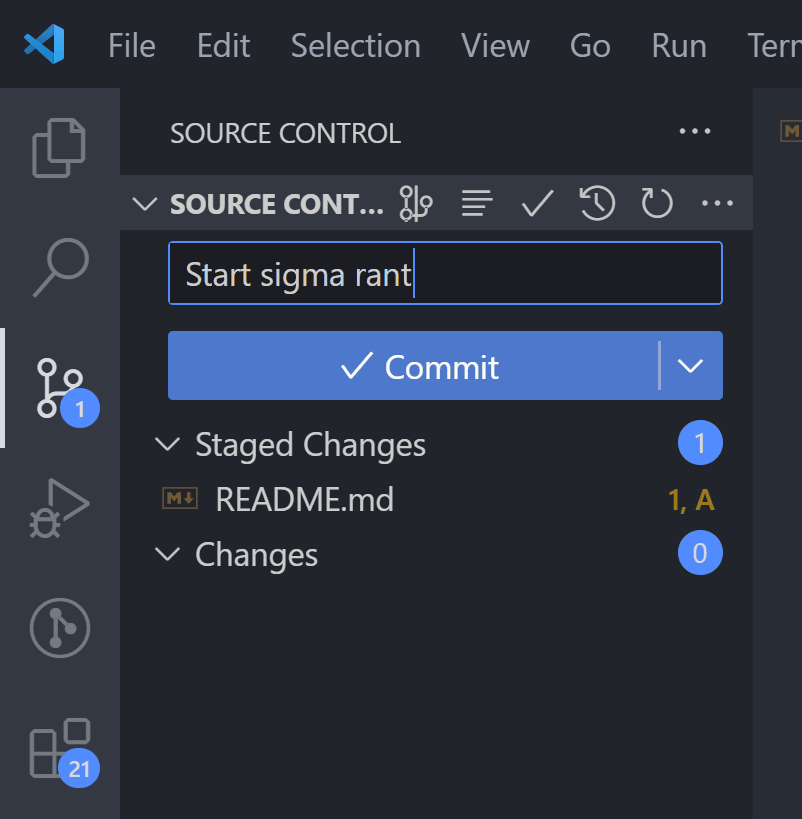Click the commit message input box

[445, 274]
